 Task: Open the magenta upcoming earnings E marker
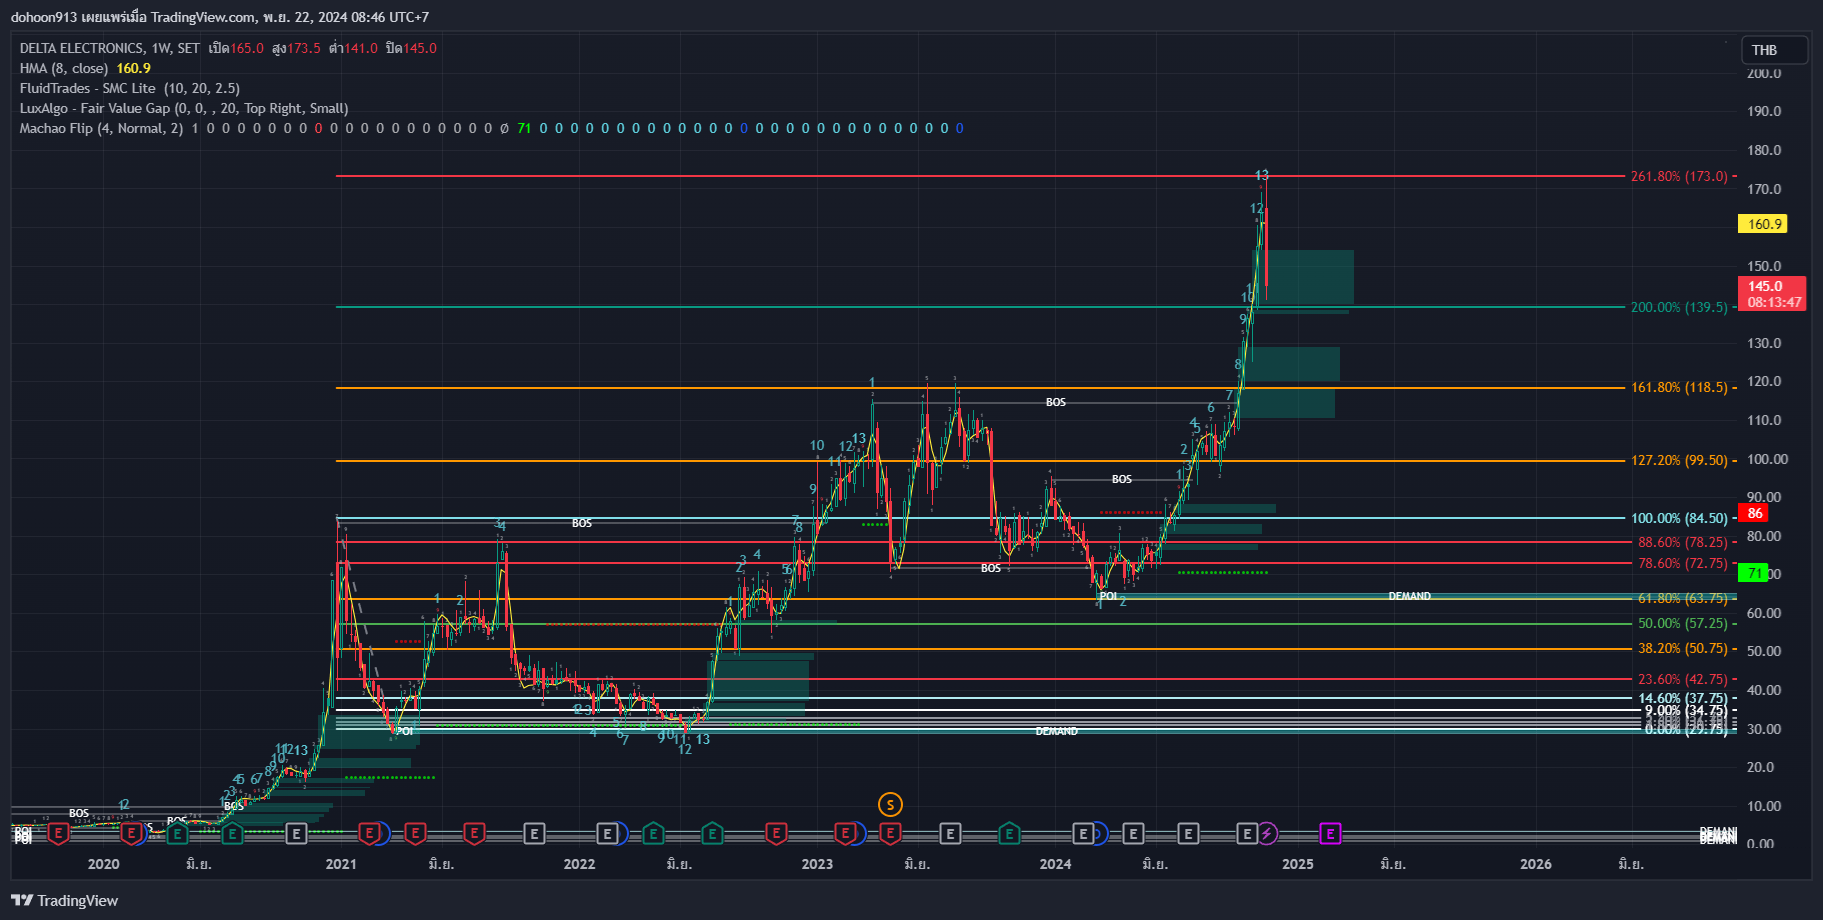1330,833
